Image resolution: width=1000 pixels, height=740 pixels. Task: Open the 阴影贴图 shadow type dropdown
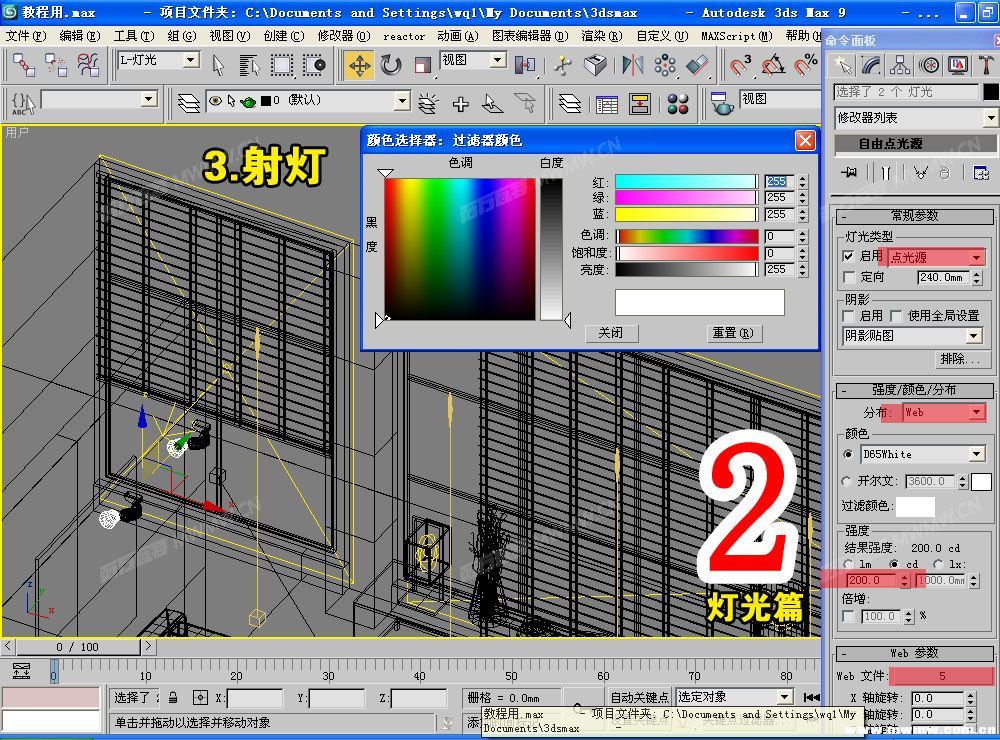coord(974,336)
